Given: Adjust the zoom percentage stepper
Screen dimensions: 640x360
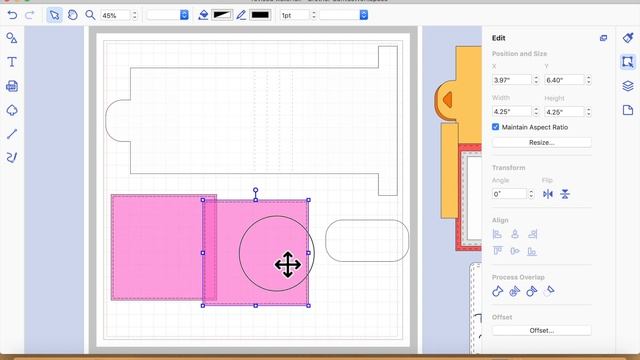Looking at the screenshot, I should tap(135, 15).
